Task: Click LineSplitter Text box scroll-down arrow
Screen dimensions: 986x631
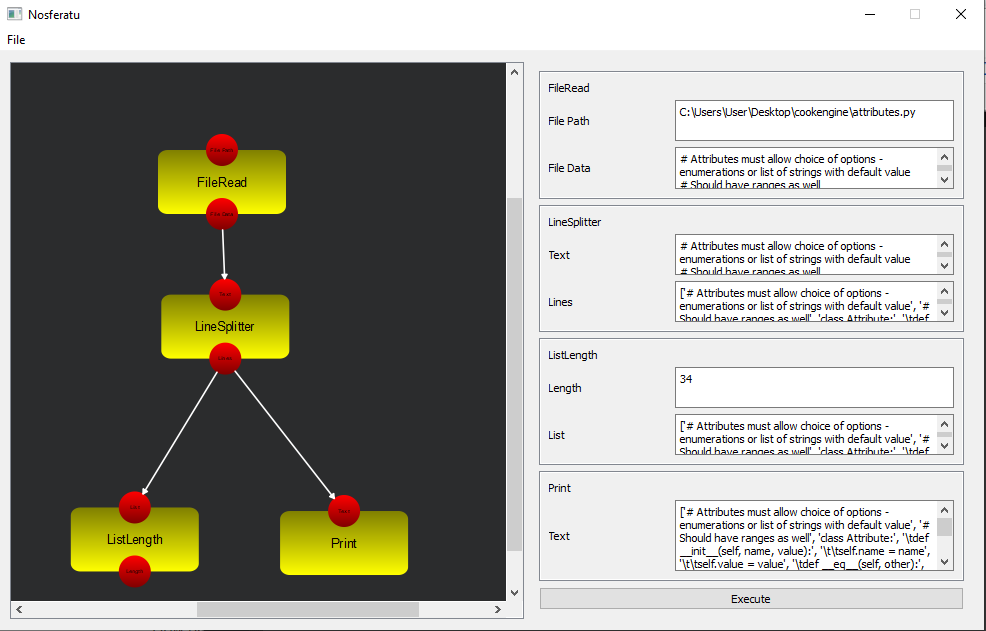Action: (x=944, y=266)
